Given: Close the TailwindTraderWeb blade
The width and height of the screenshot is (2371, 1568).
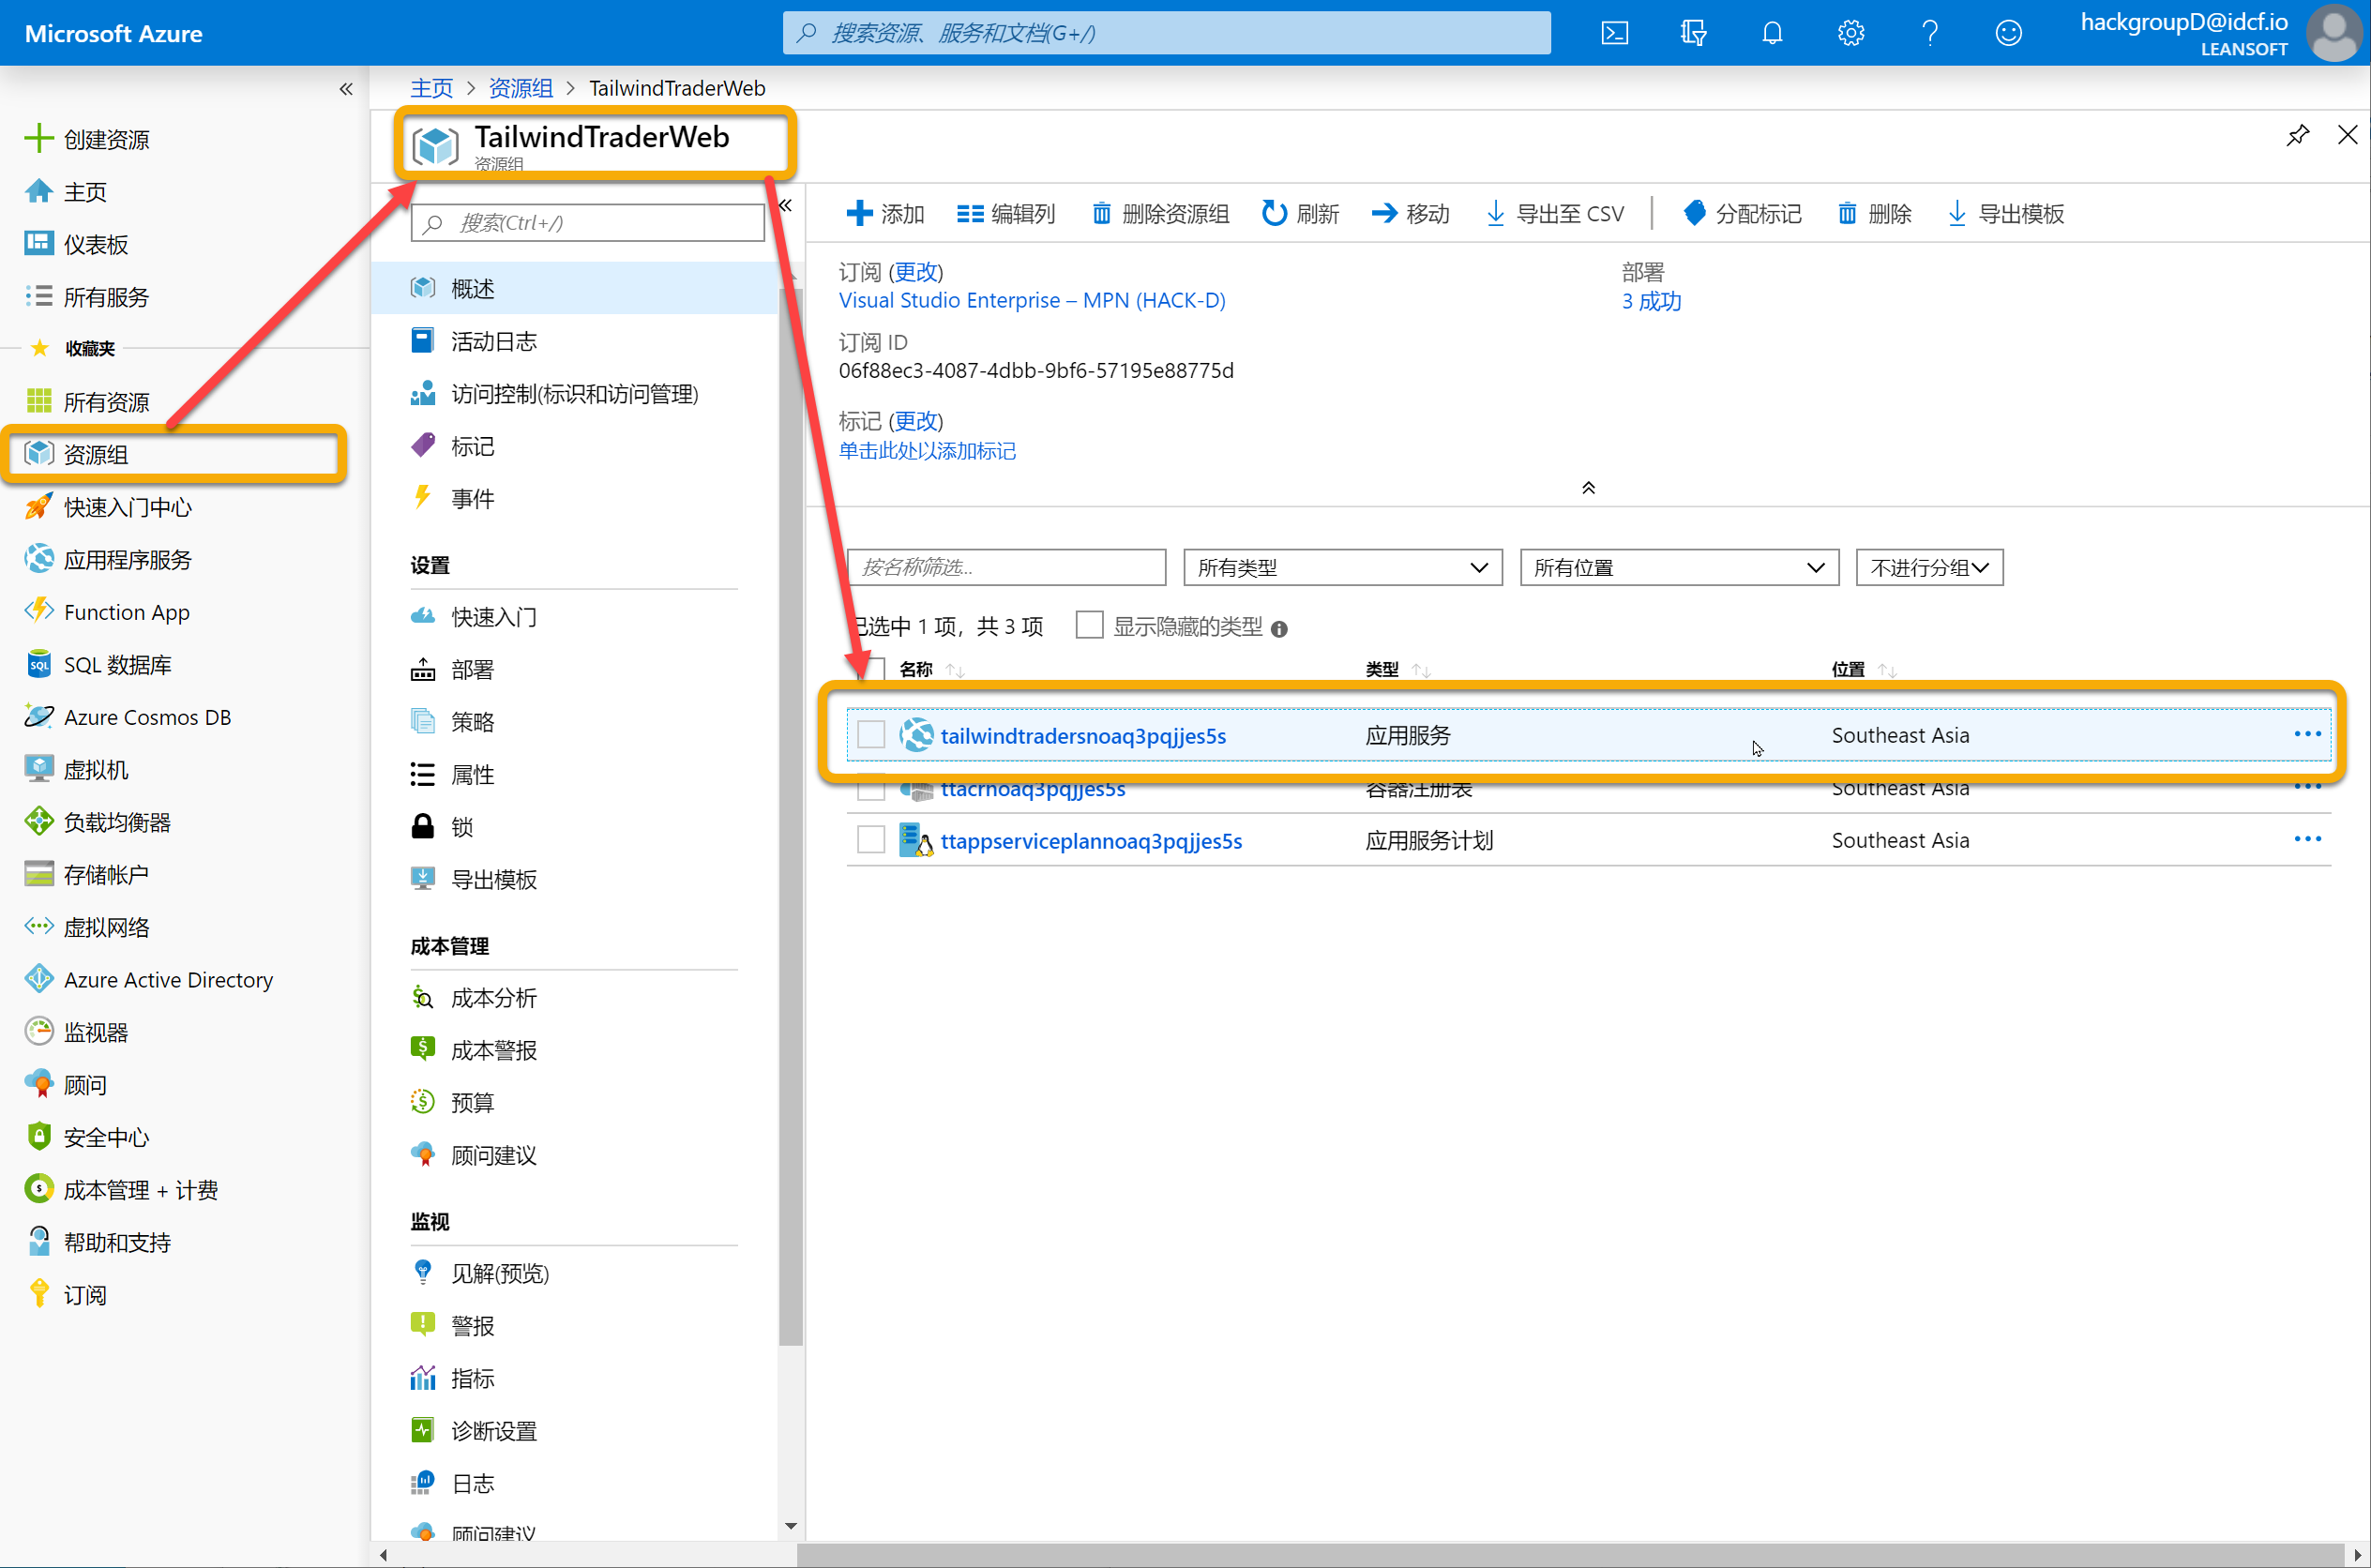Looking at the screenshot, I should 2347,135.
